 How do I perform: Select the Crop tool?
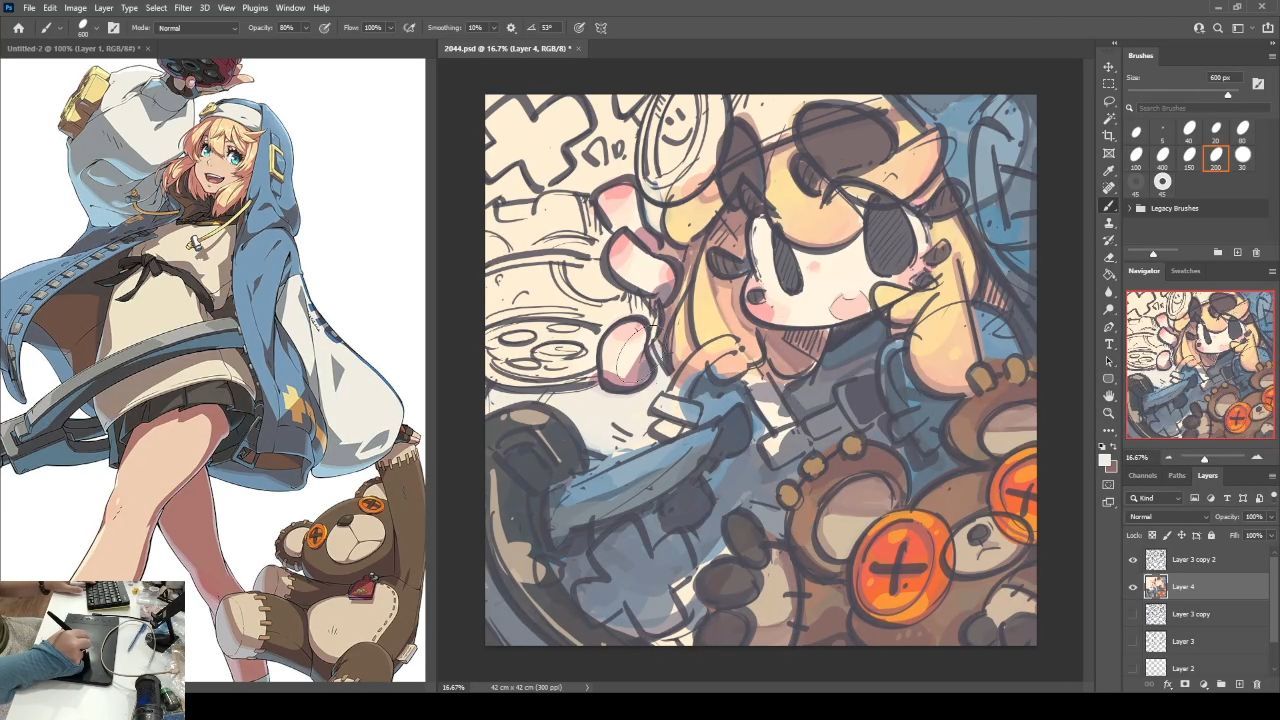click(x=1109, y=136)
